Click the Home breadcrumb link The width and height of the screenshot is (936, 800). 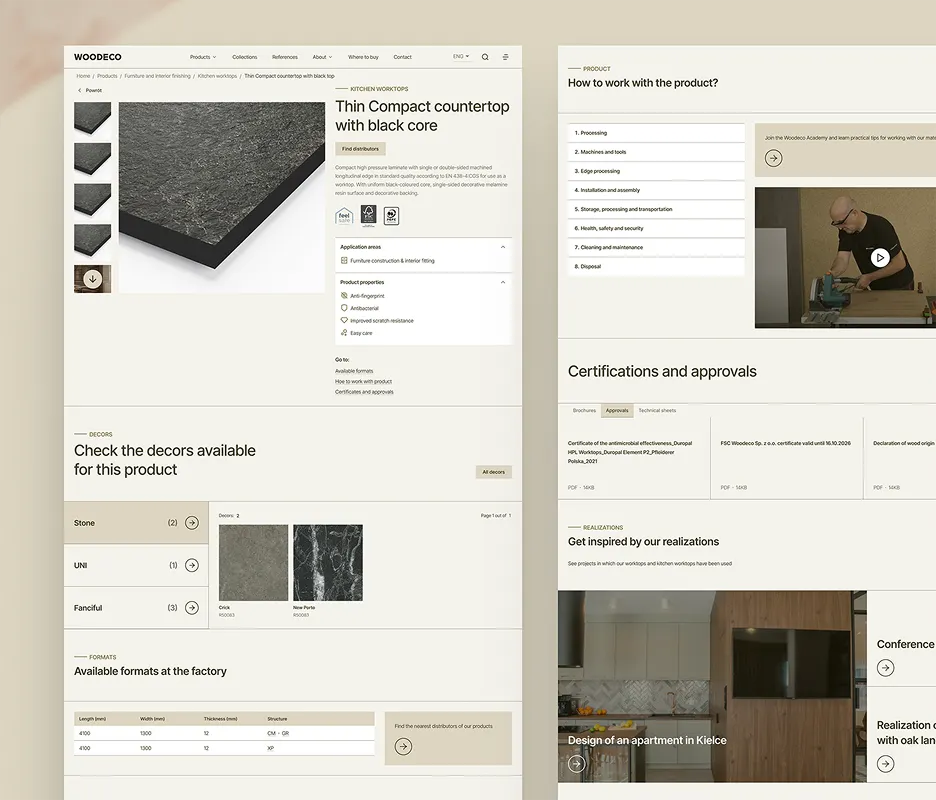[83, 76]
